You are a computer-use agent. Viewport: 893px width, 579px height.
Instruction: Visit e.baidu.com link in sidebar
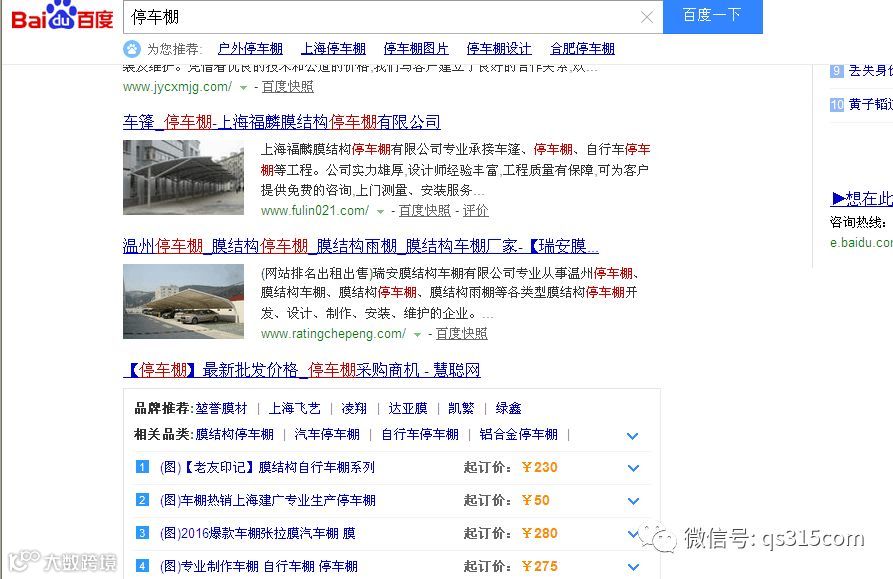[861, 243]
